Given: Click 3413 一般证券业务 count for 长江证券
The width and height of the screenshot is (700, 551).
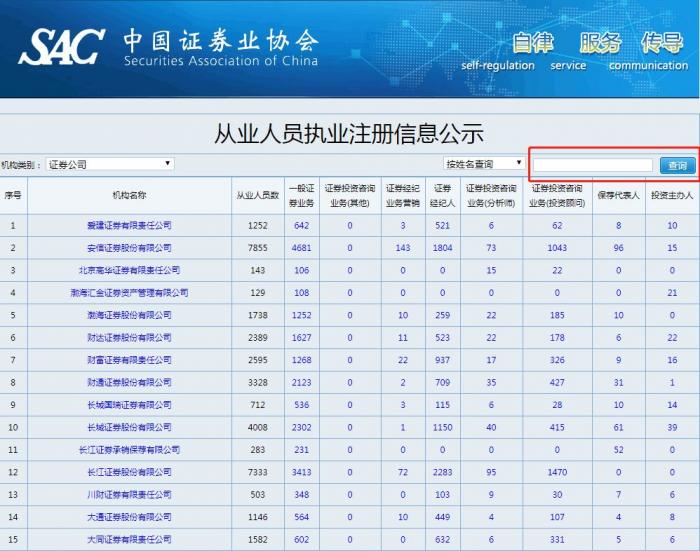Looking at the screenshot, I should point(301,472).
